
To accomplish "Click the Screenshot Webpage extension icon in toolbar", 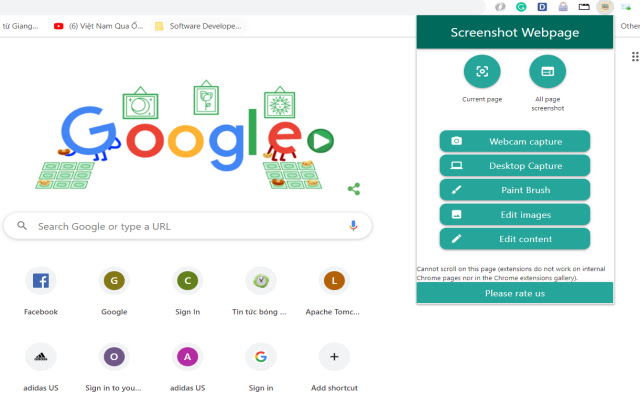I will tap(605, 7).
